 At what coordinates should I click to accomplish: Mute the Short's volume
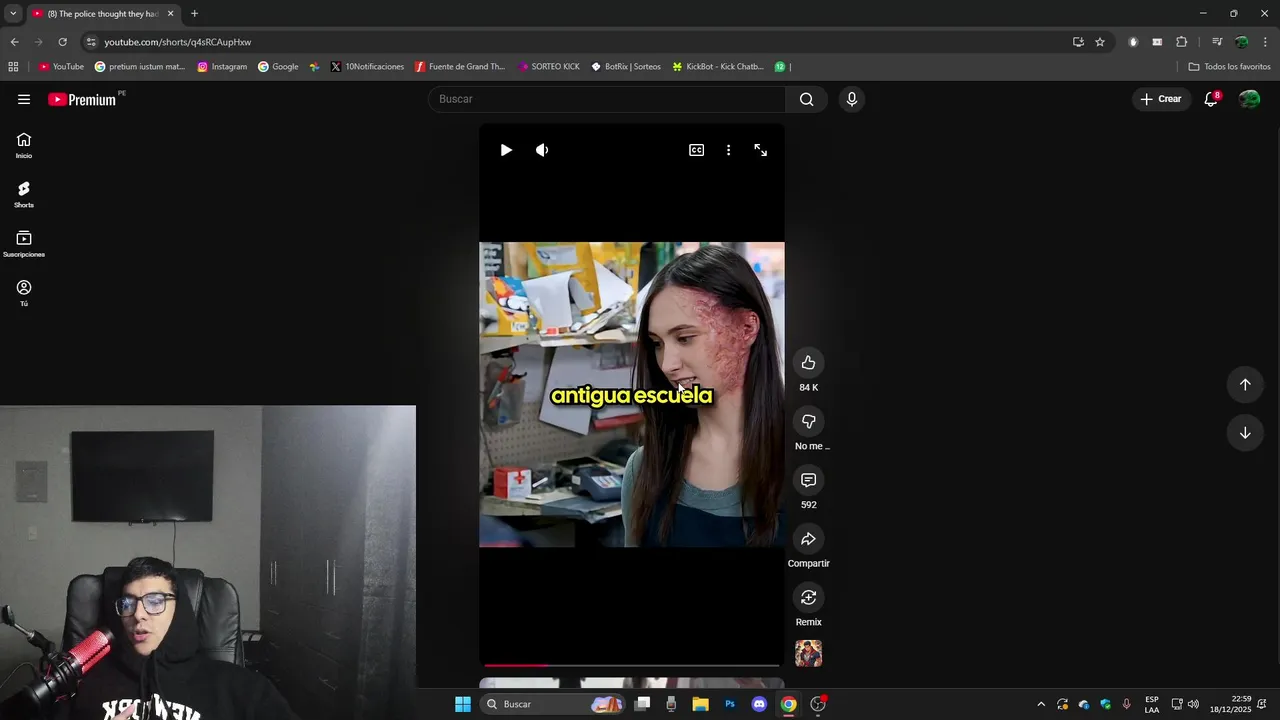click(542, 150)
